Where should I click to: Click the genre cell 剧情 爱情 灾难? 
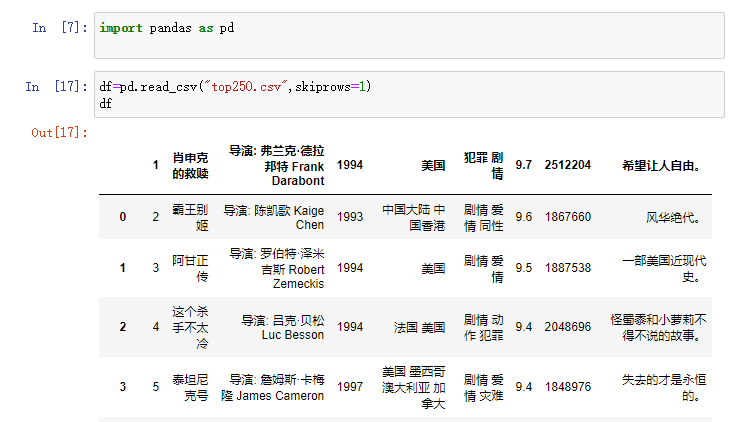[x=483, y=387]
